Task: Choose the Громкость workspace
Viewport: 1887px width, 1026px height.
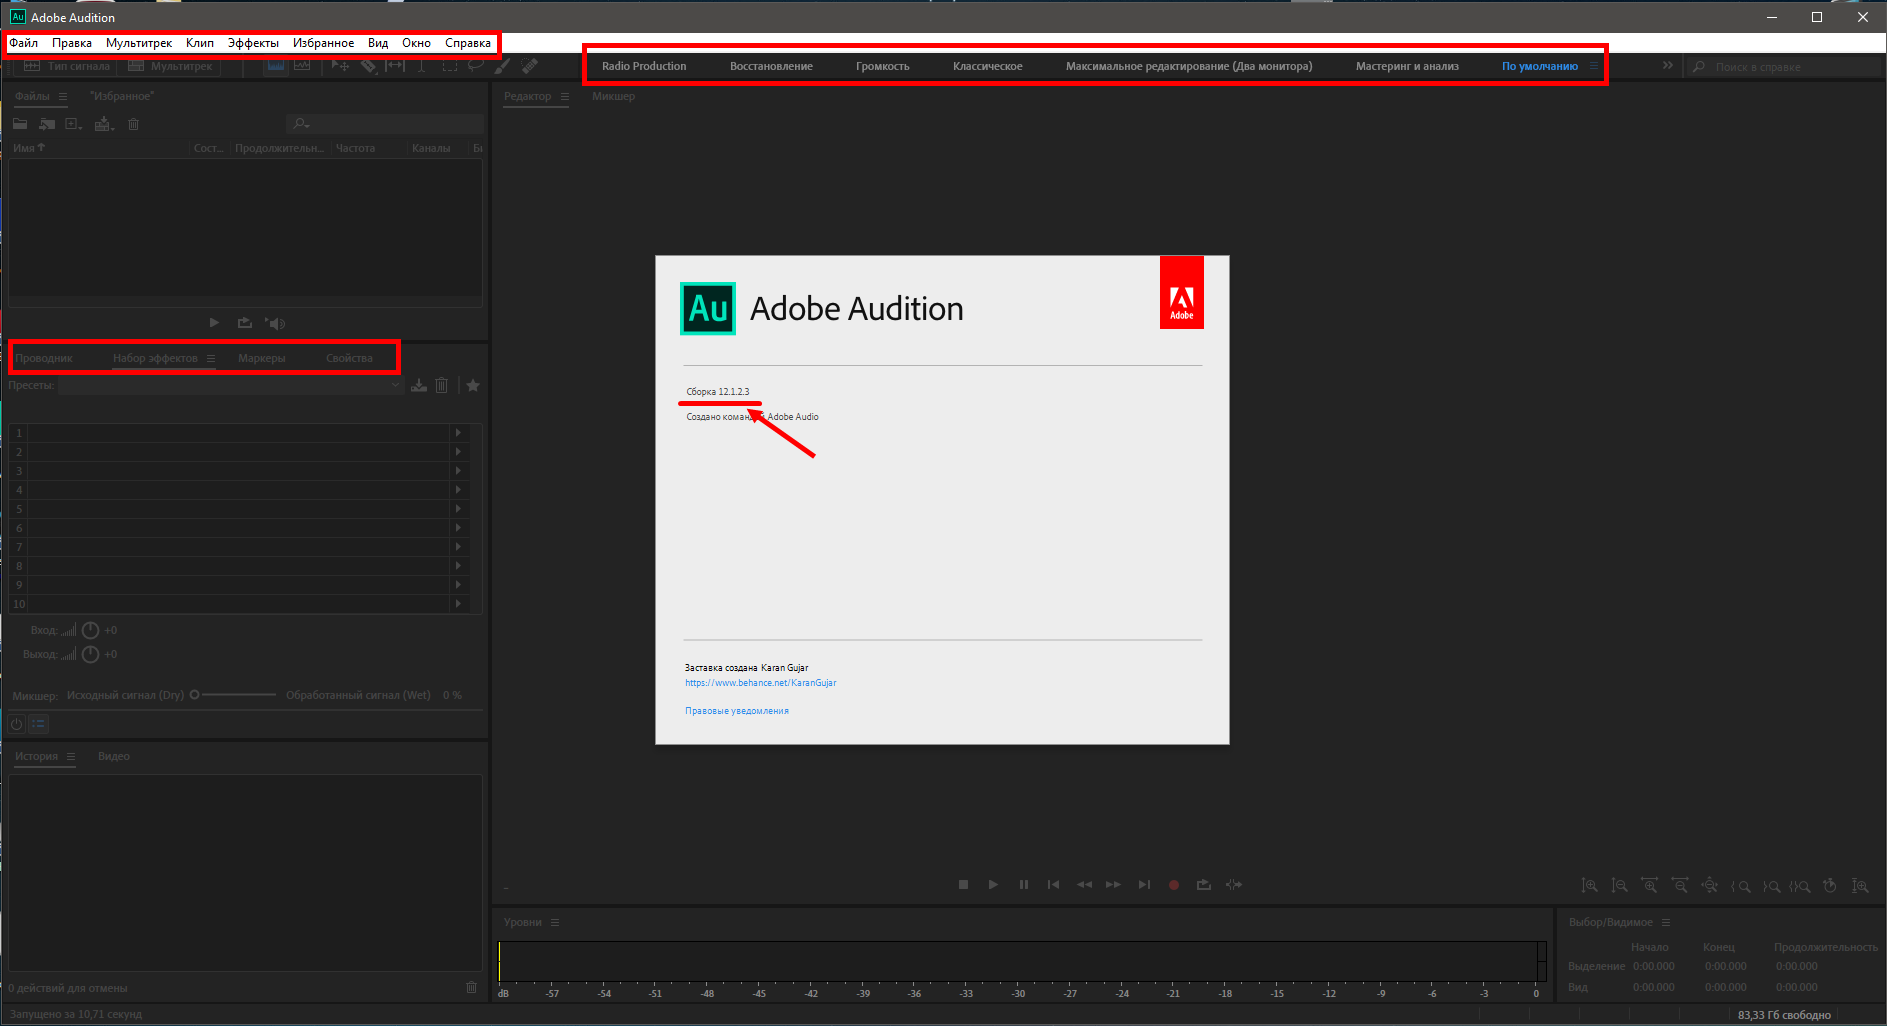Action: 882,66
